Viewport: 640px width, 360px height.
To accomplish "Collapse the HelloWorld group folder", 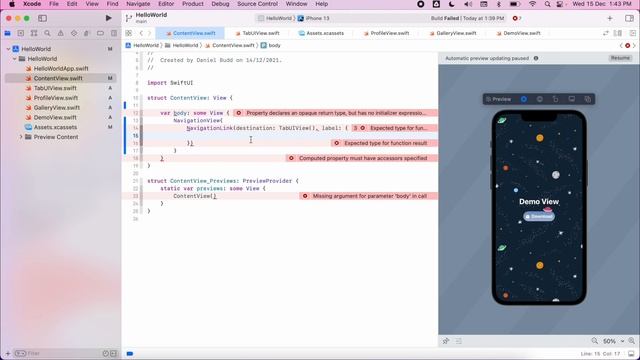I will (15, 59).
